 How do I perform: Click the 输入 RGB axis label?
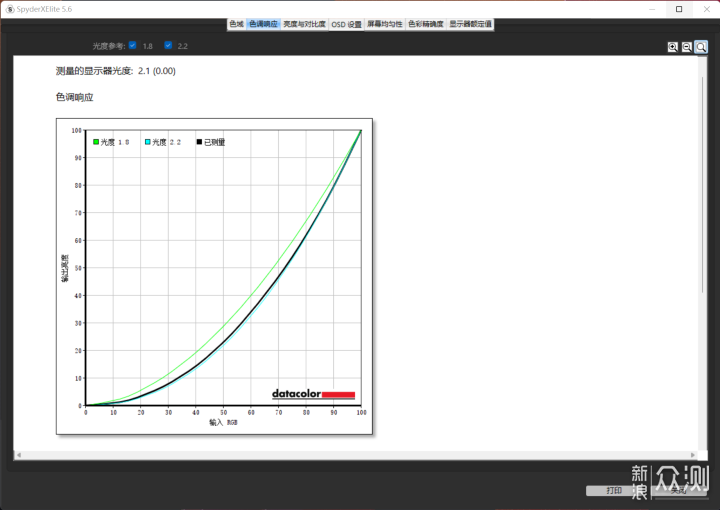tap(223, 422)
